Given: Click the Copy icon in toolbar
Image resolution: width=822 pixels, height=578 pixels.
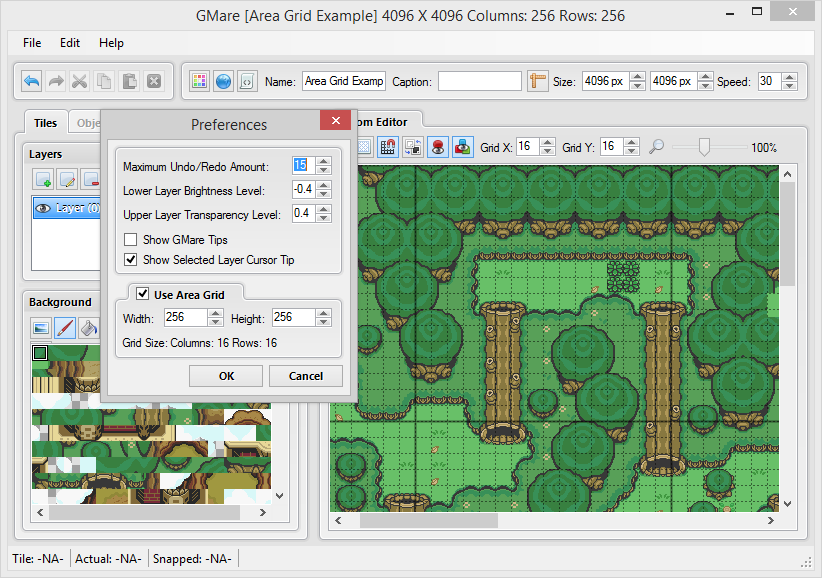Looking at the screenshot, I should click(x=104, y=81).
